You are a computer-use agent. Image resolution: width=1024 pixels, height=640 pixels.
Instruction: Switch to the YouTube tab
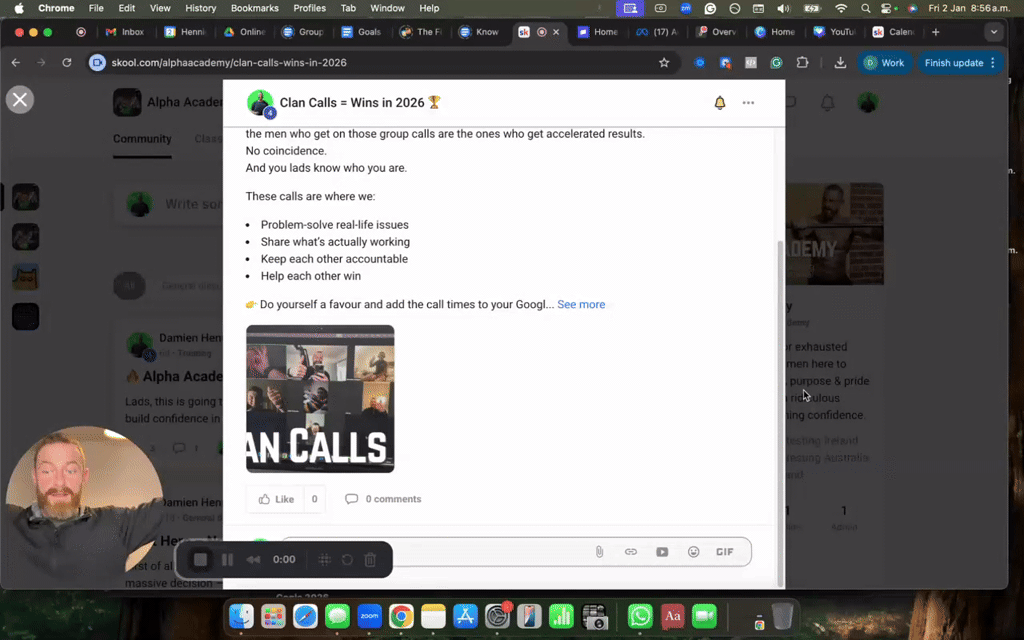point(834,32)
